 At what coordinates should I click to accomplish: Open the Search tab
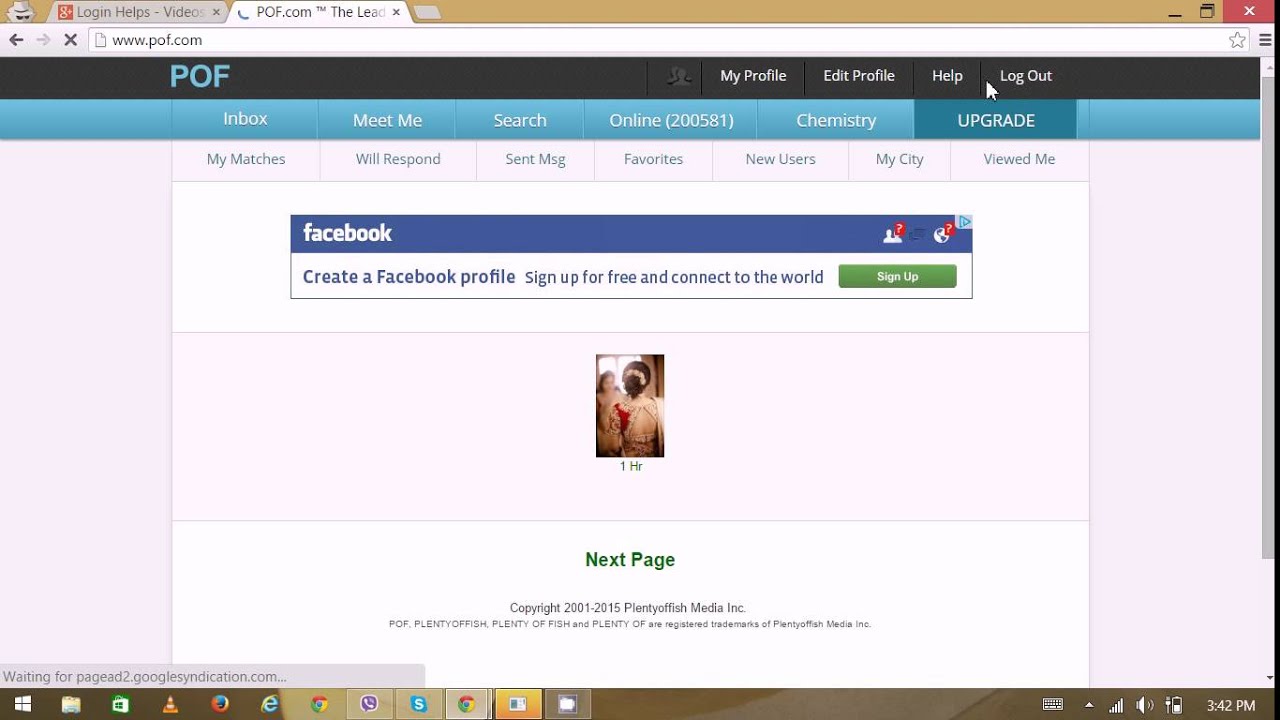(x=520, y=120)
